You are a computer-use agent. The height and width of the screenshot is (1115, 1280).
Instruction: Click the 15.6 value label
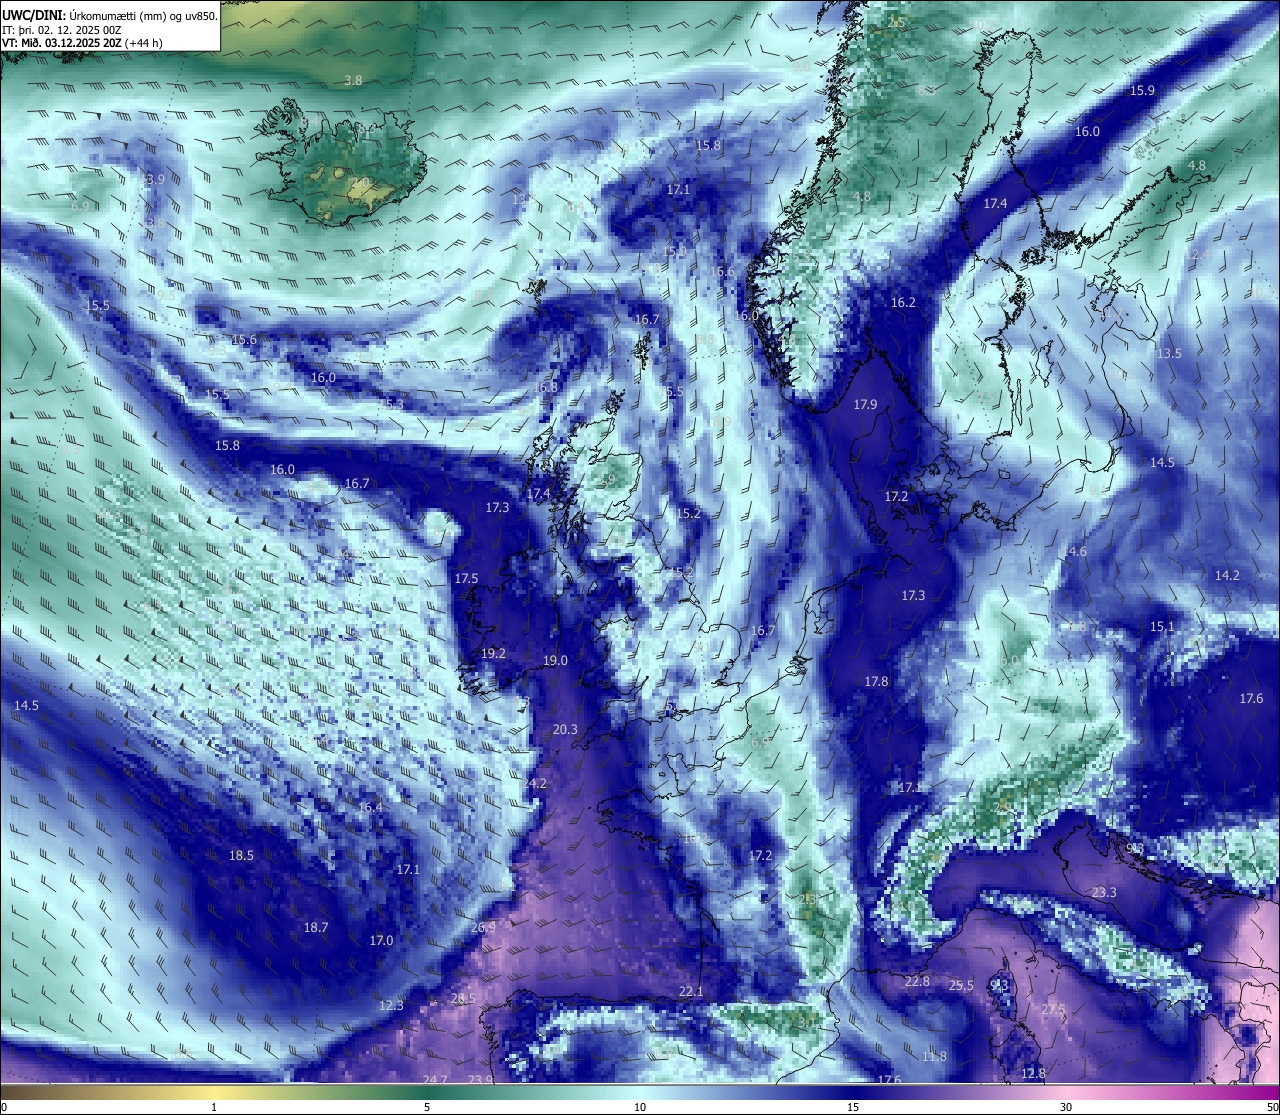pyautogui.click(x=244, y=339)
